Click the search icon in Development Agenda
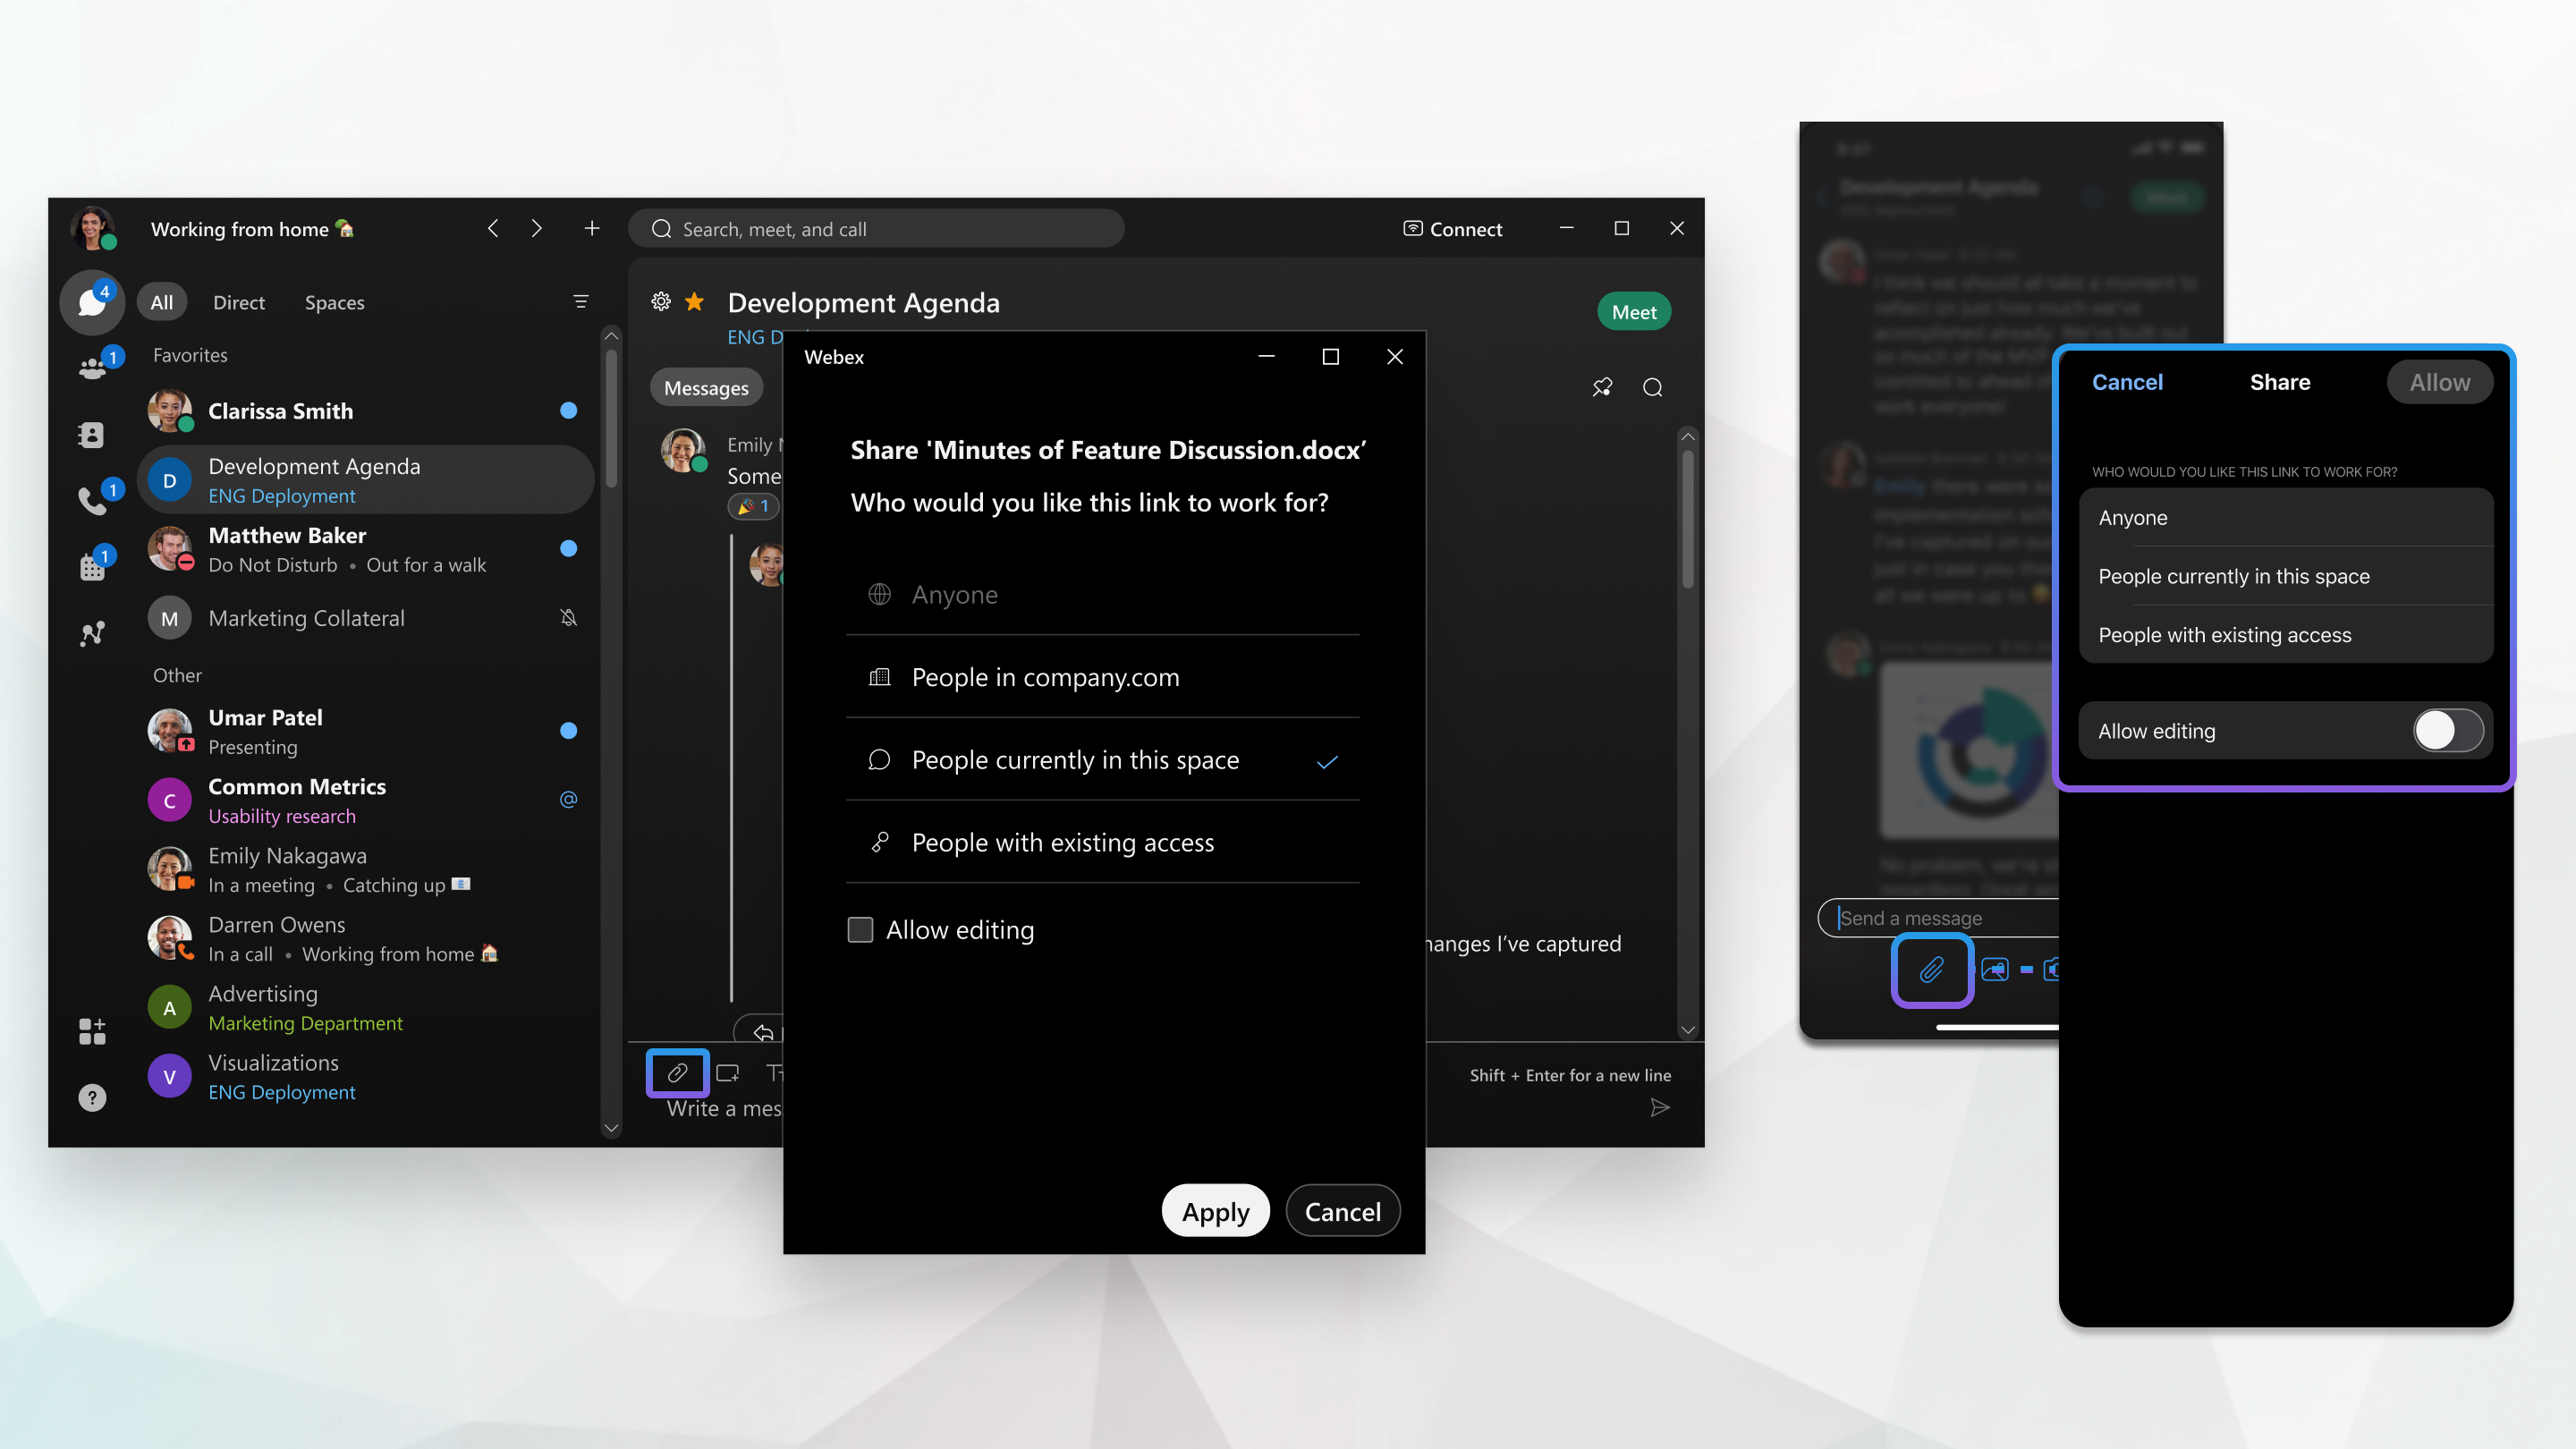This screenshot has width=2576, height=1449. pyautogui.click(x=1652, y=386)
